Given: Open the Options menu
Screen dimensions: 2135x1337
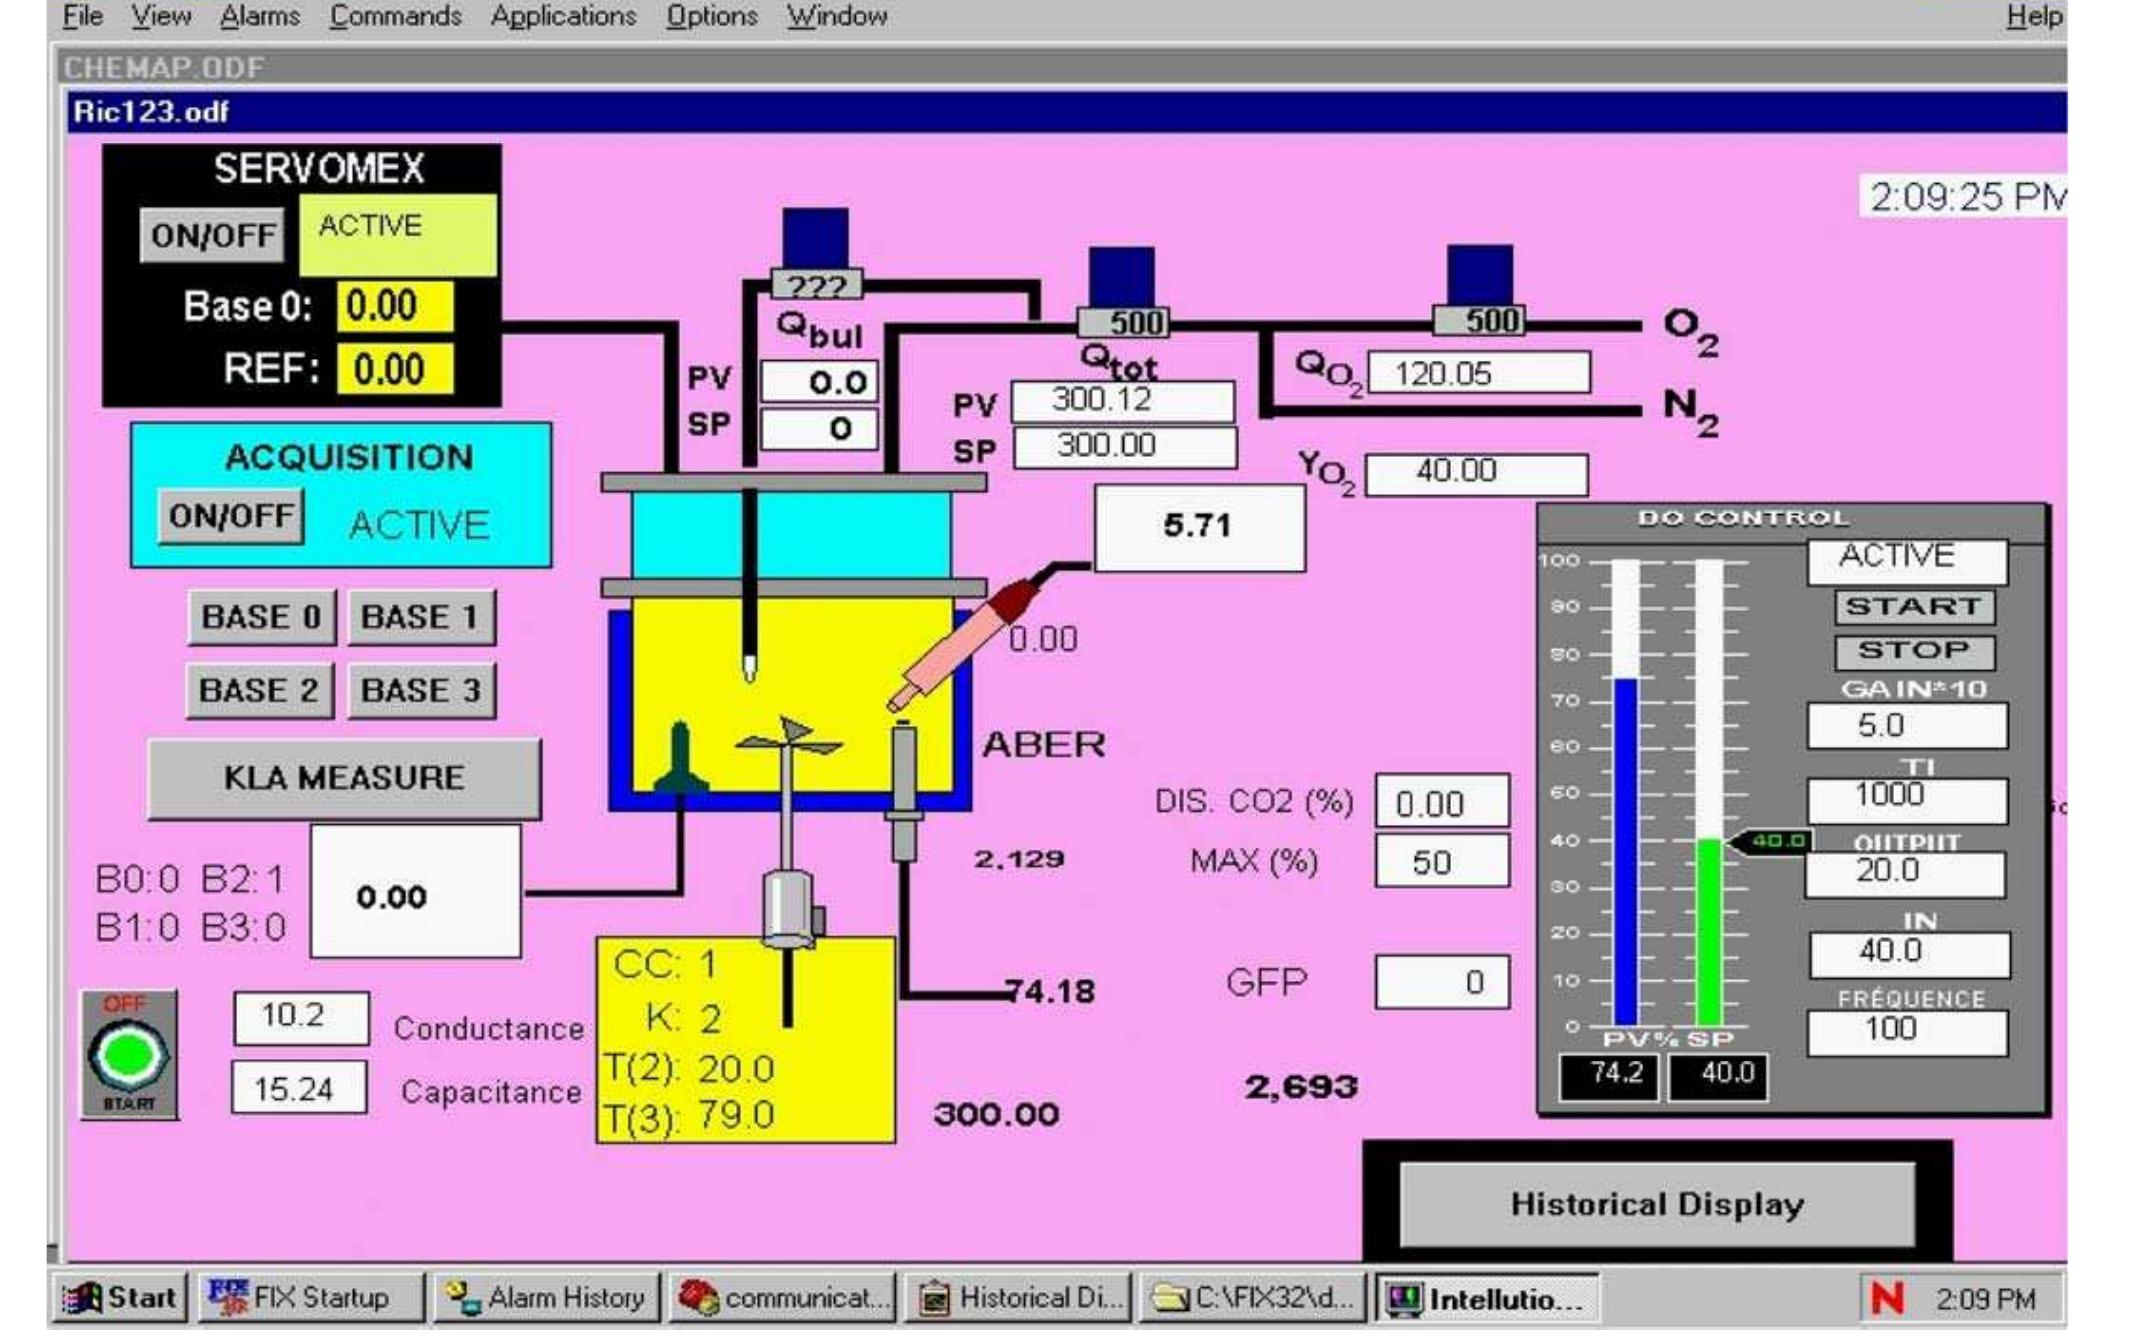Looking at the screenshot, I should pyautogui.click(x=712, y=16).
